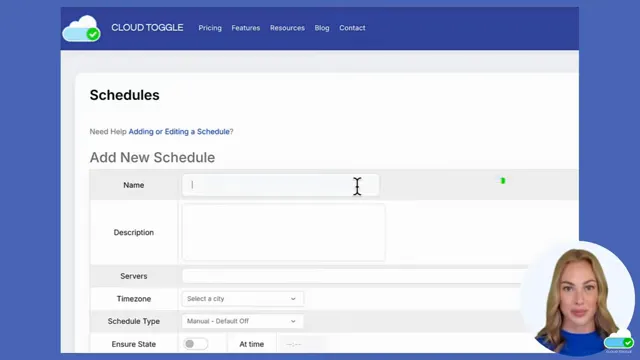This screenshot has width=640, height=360.
Task: Click the Description row label
Action: click(x=133, y=232)
